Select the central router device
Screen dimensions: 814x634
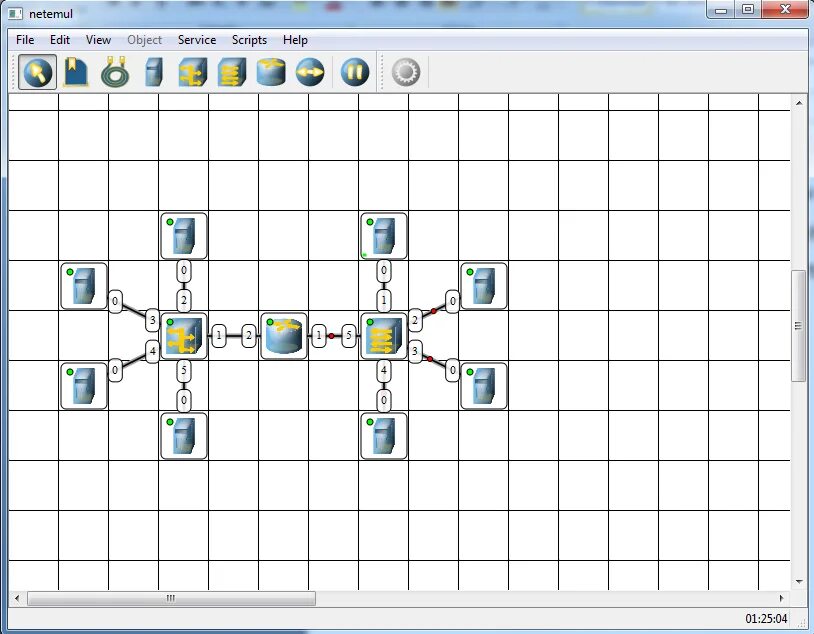click(283, 336)
